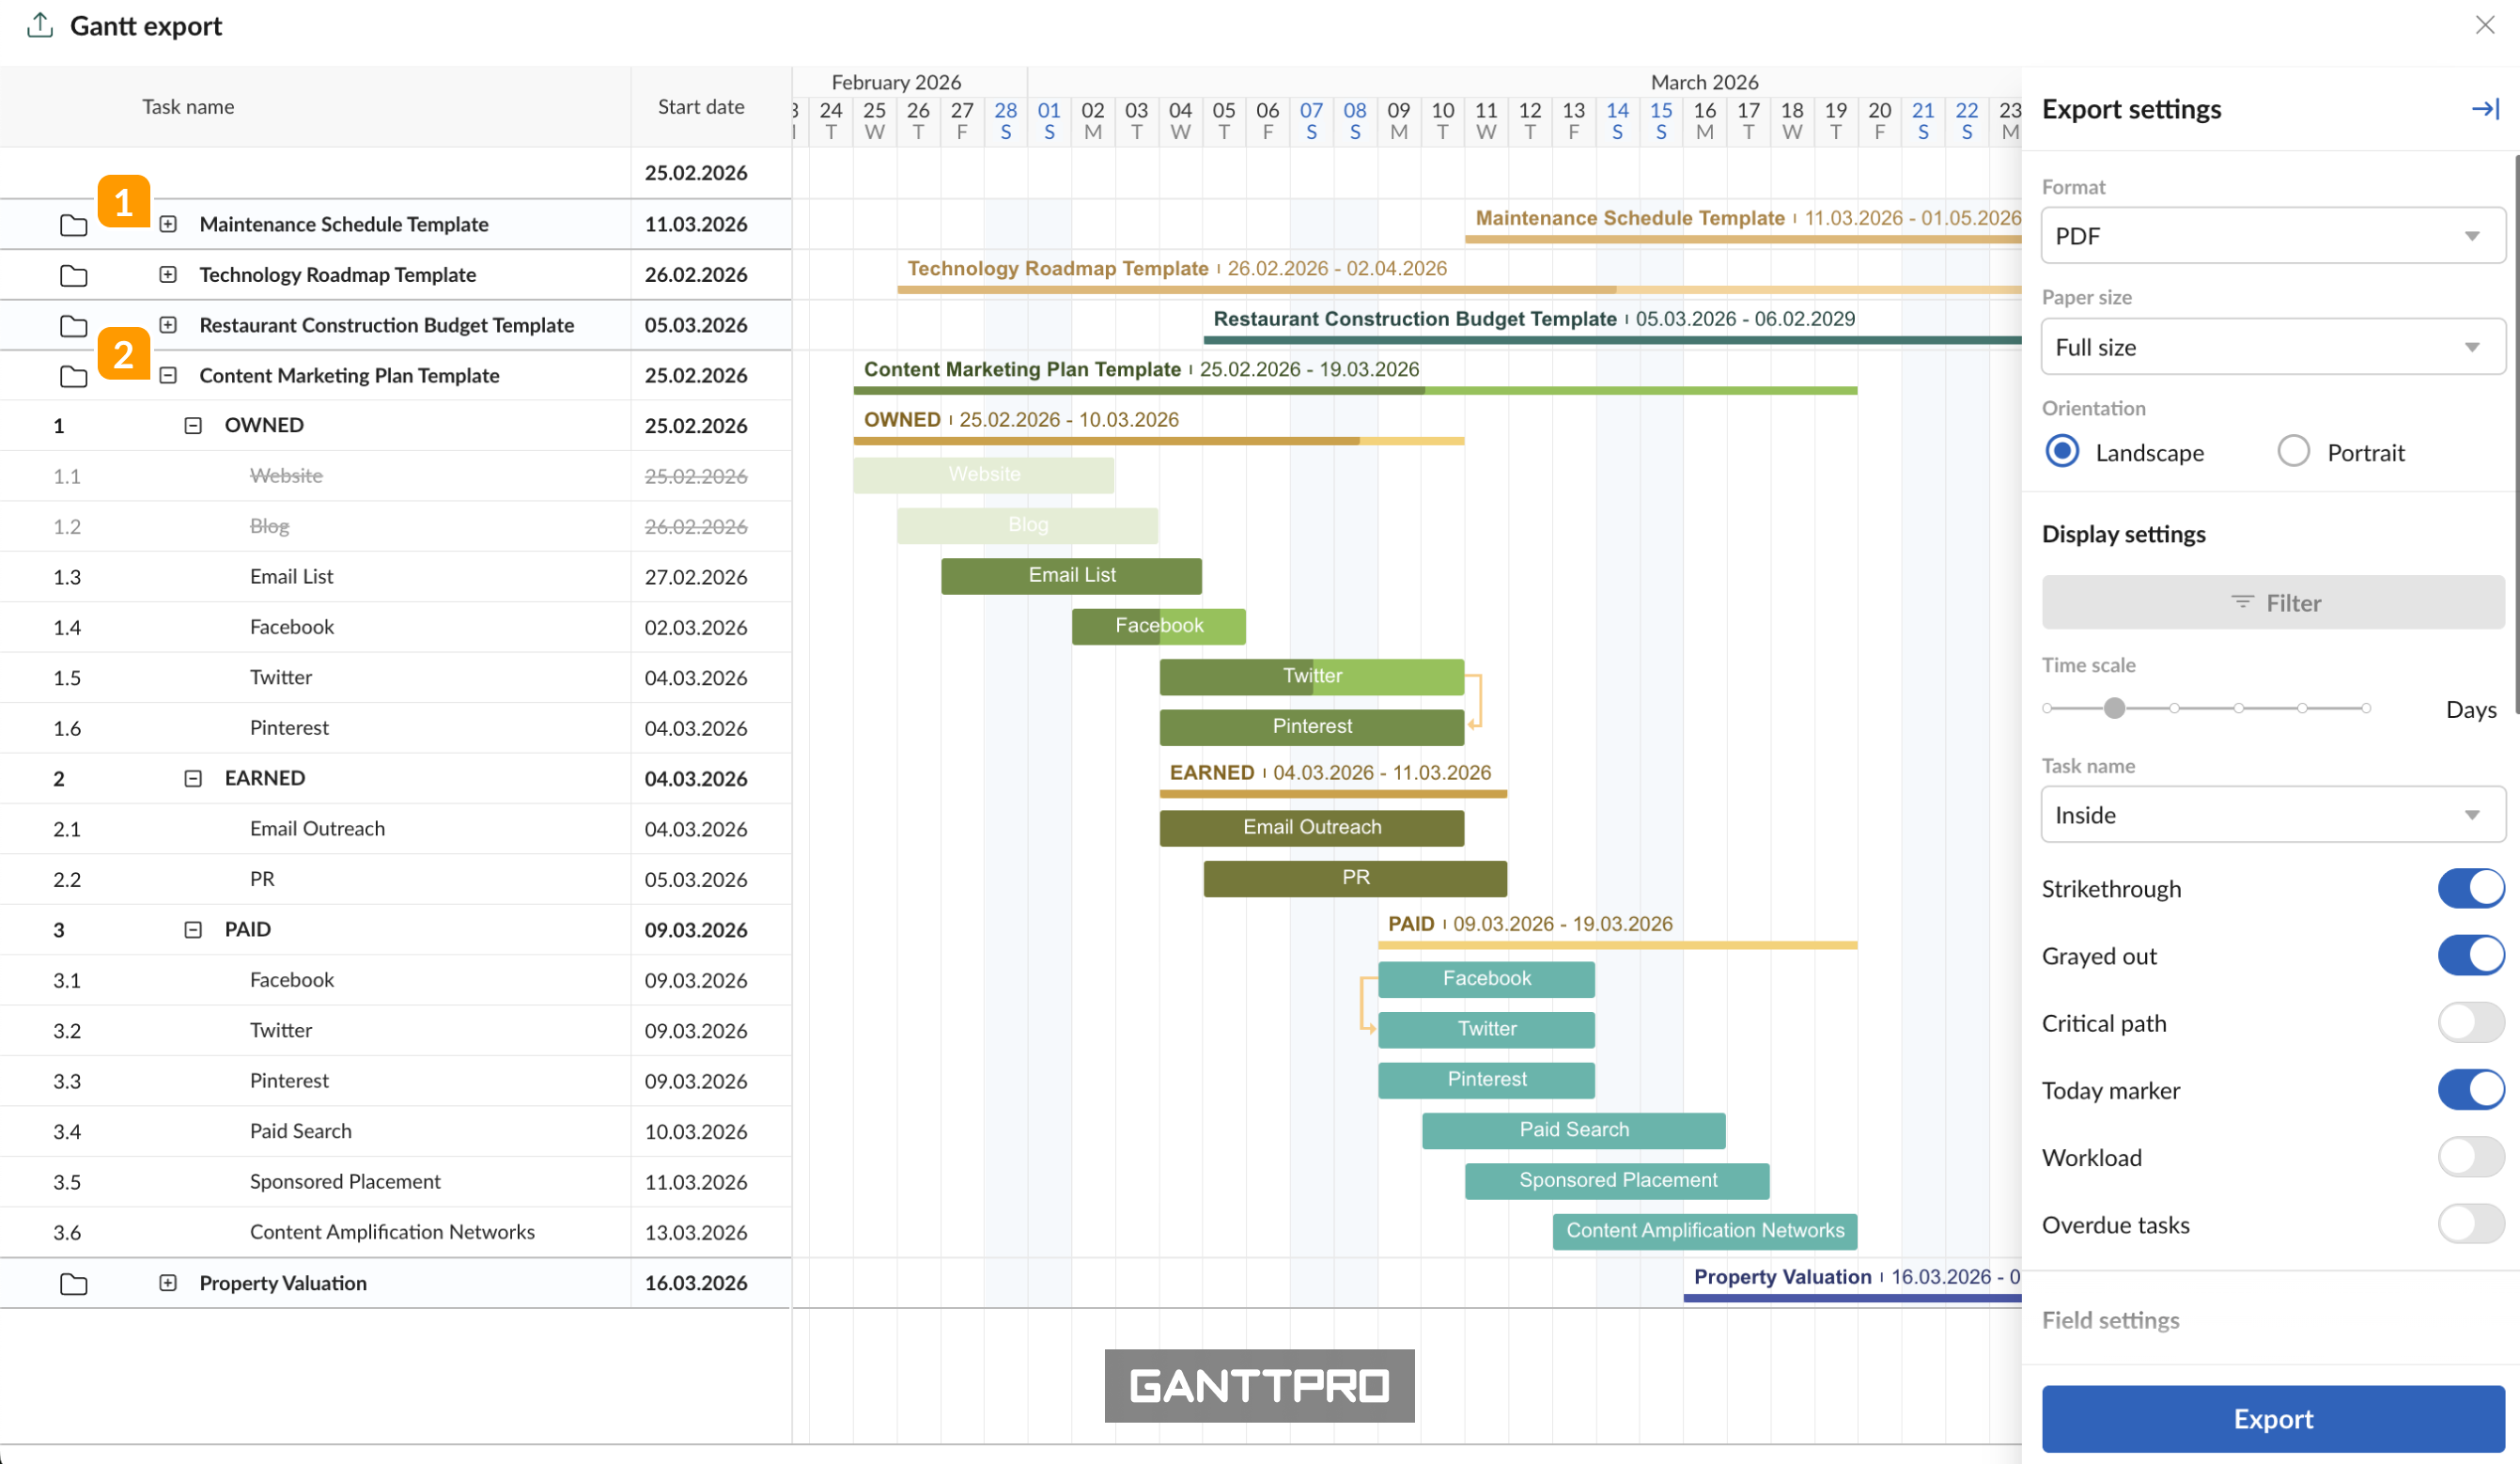Viewport: 2520px width, 1464px height.
Task: Click the collapse settings panel arrow icon
Action: pyautogui.click(x=2484, y=108)
